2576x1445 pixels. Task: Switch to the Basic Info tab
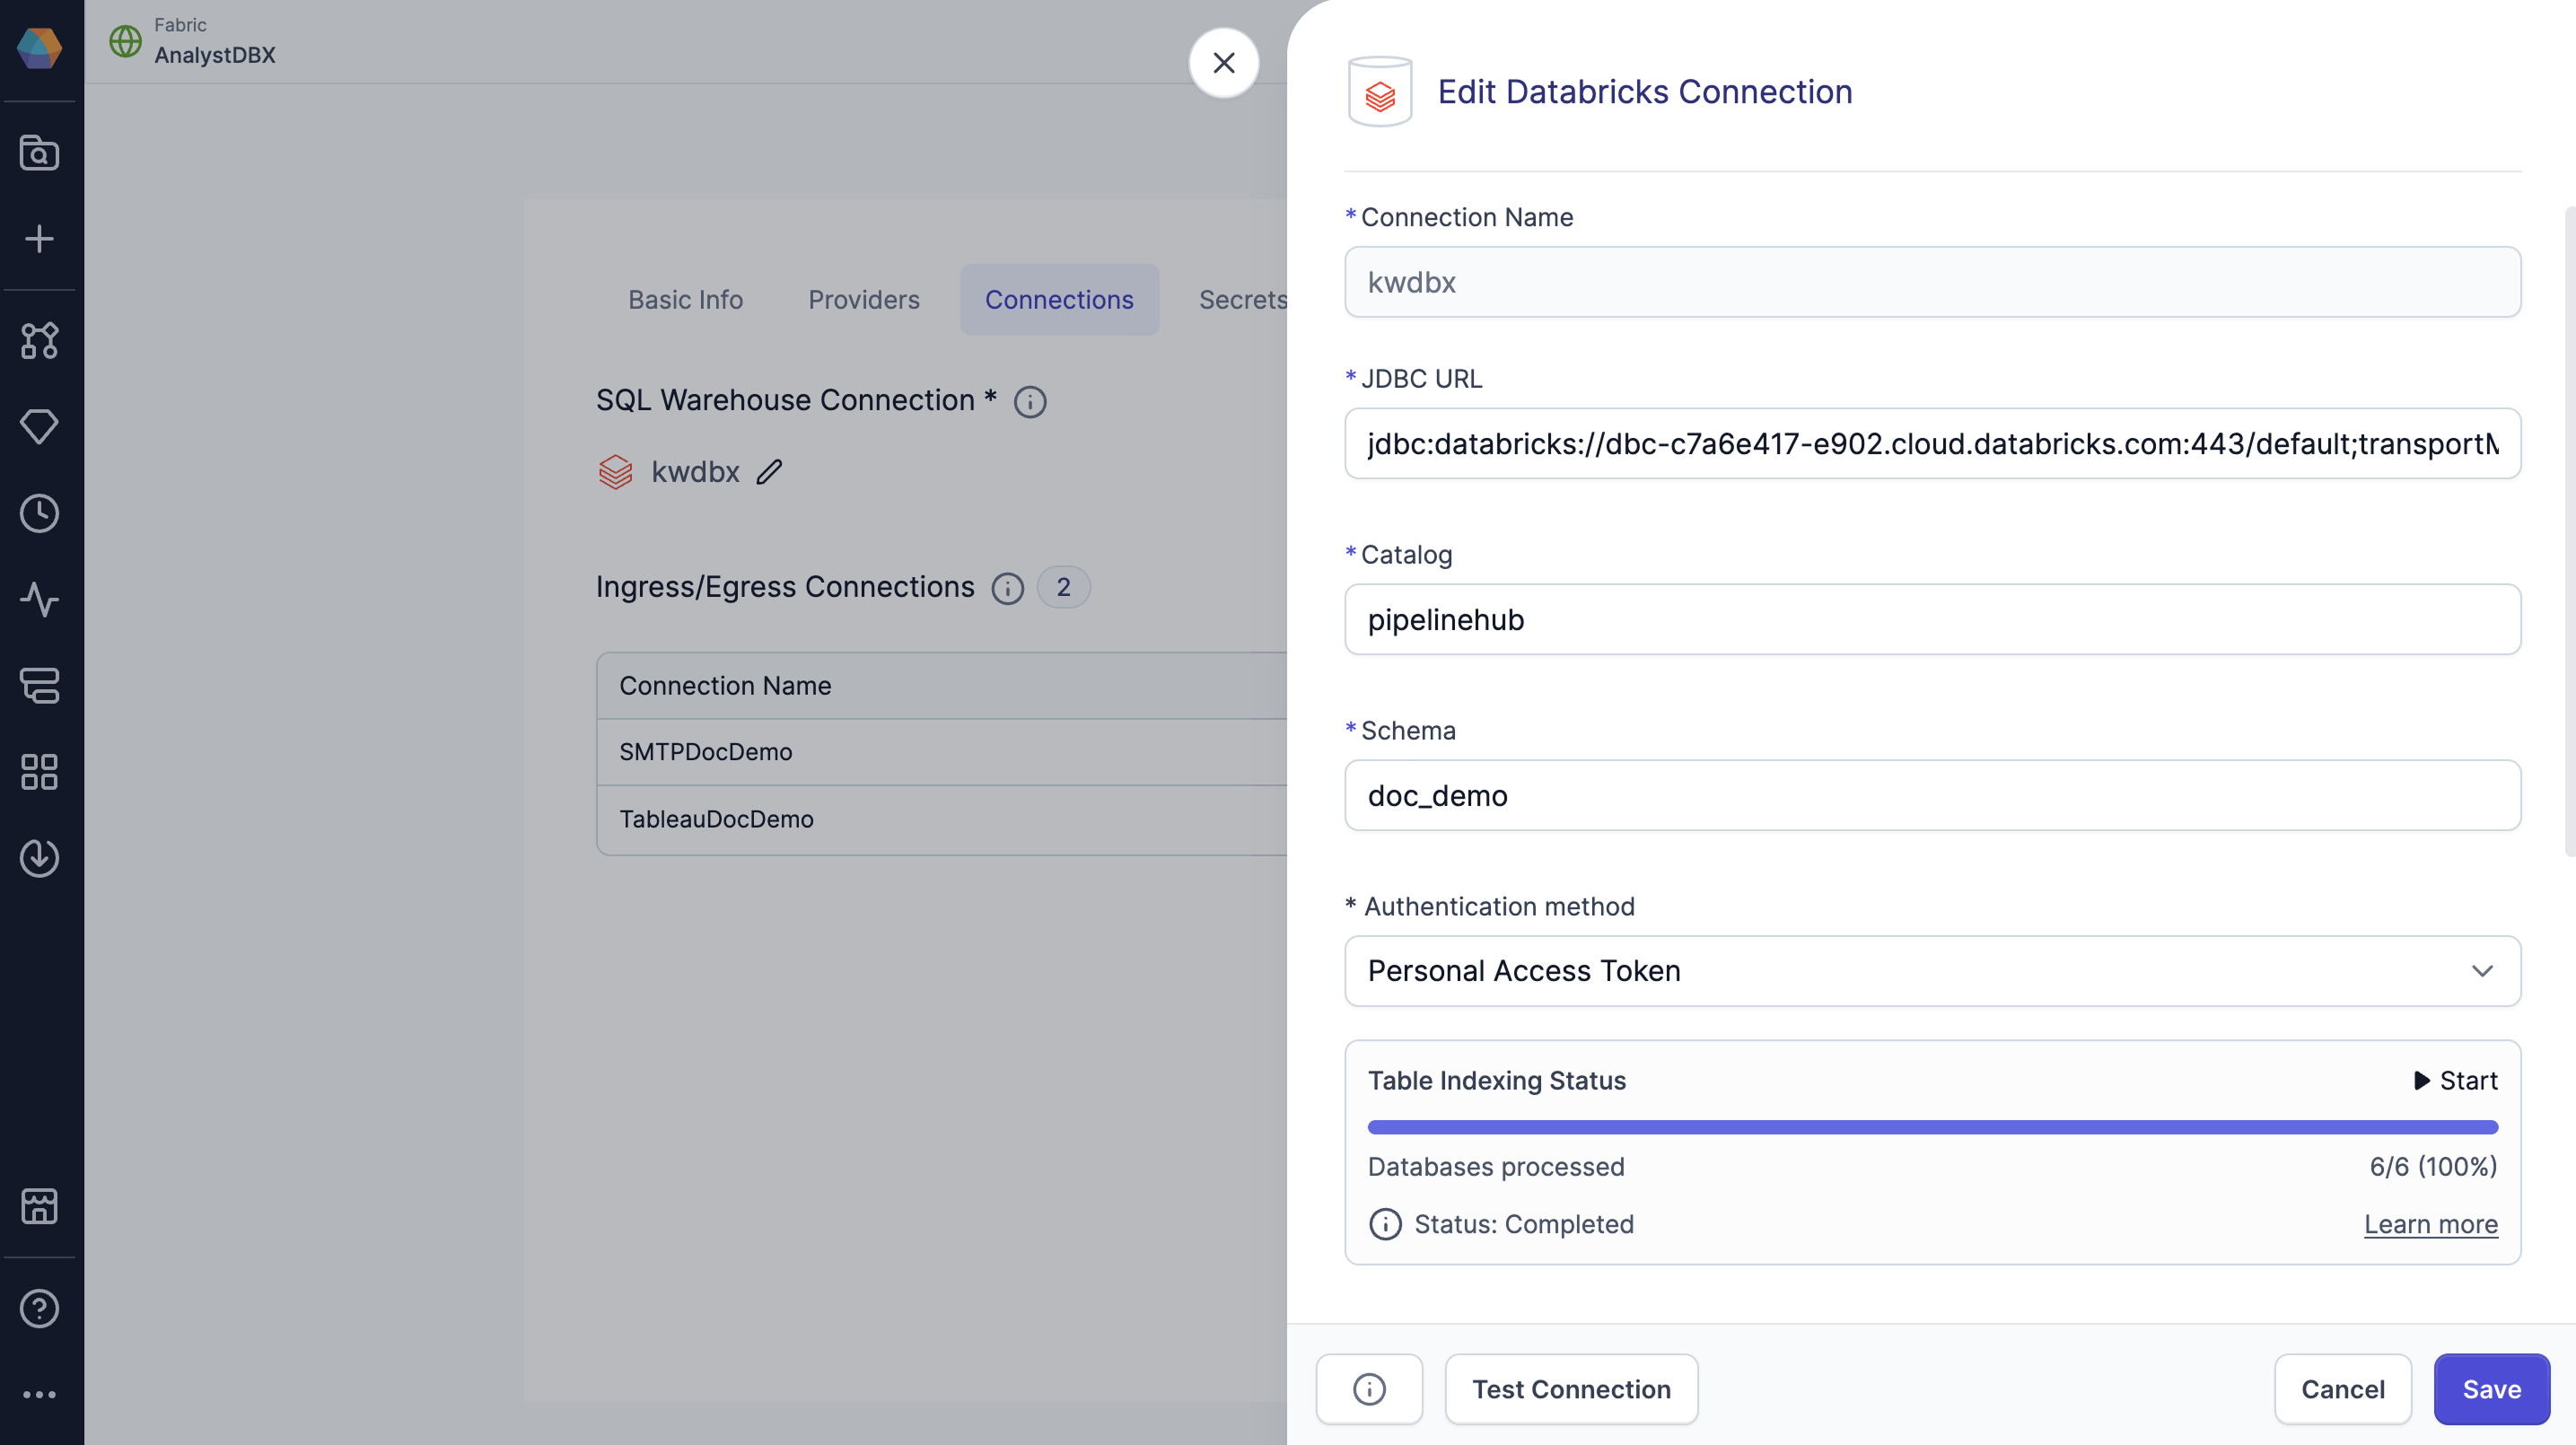tap(685, 300)
